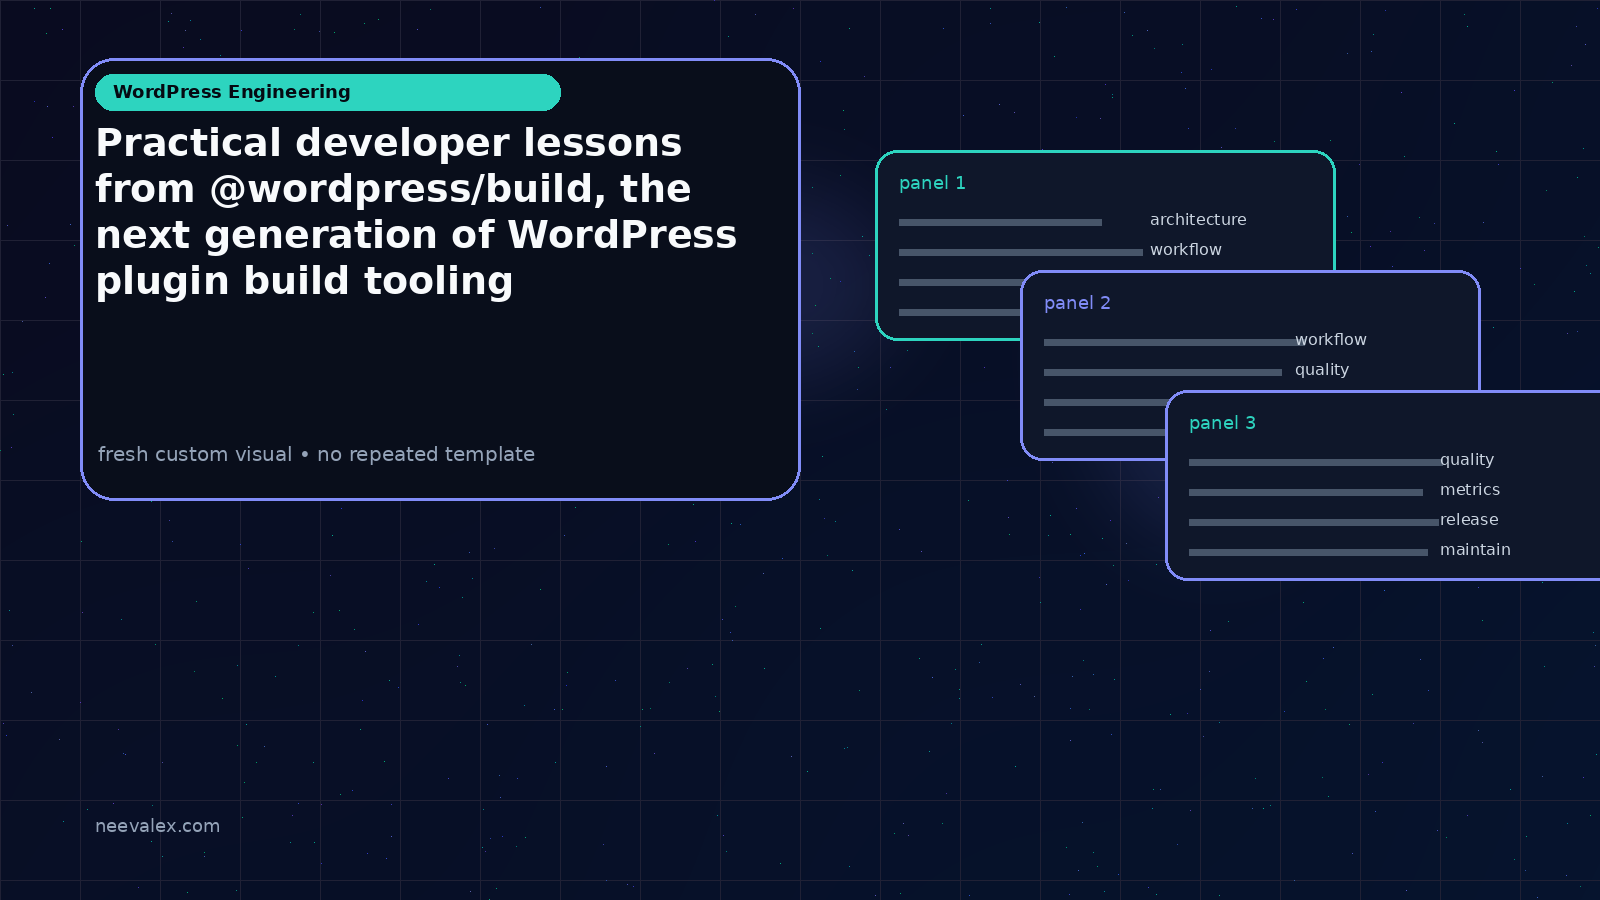The width and height of the screenshot is (1600, 900).
Task: Click 'workflow' label in panel 1
Action: tap(1186, 249)
